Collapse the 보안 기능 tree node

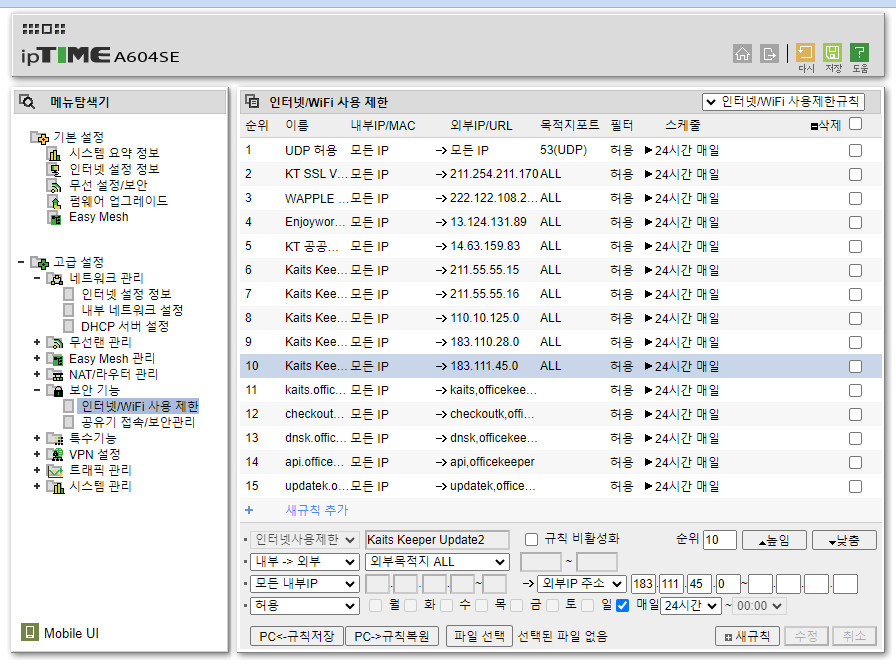coord(37,390)
